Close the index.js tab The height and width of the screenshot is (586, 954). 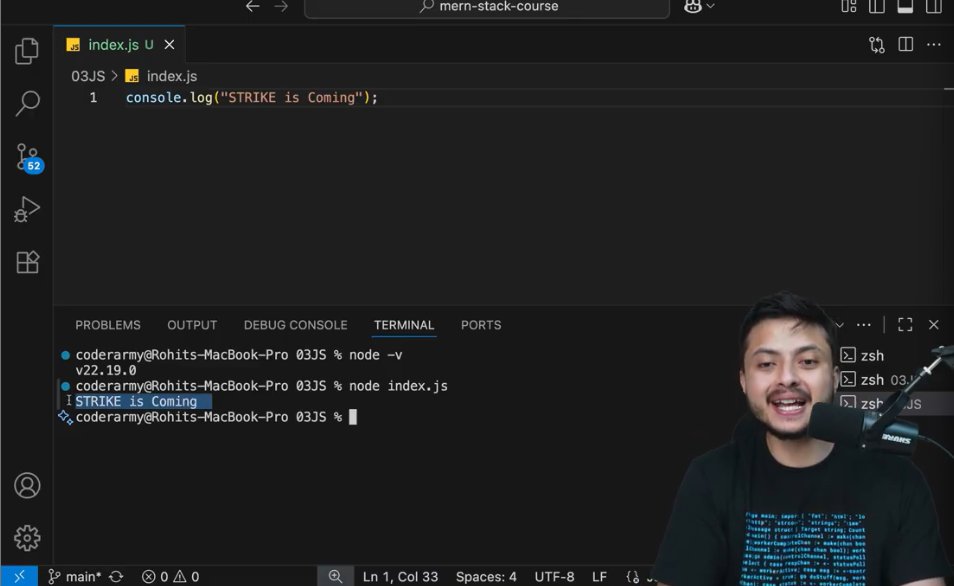169,44
